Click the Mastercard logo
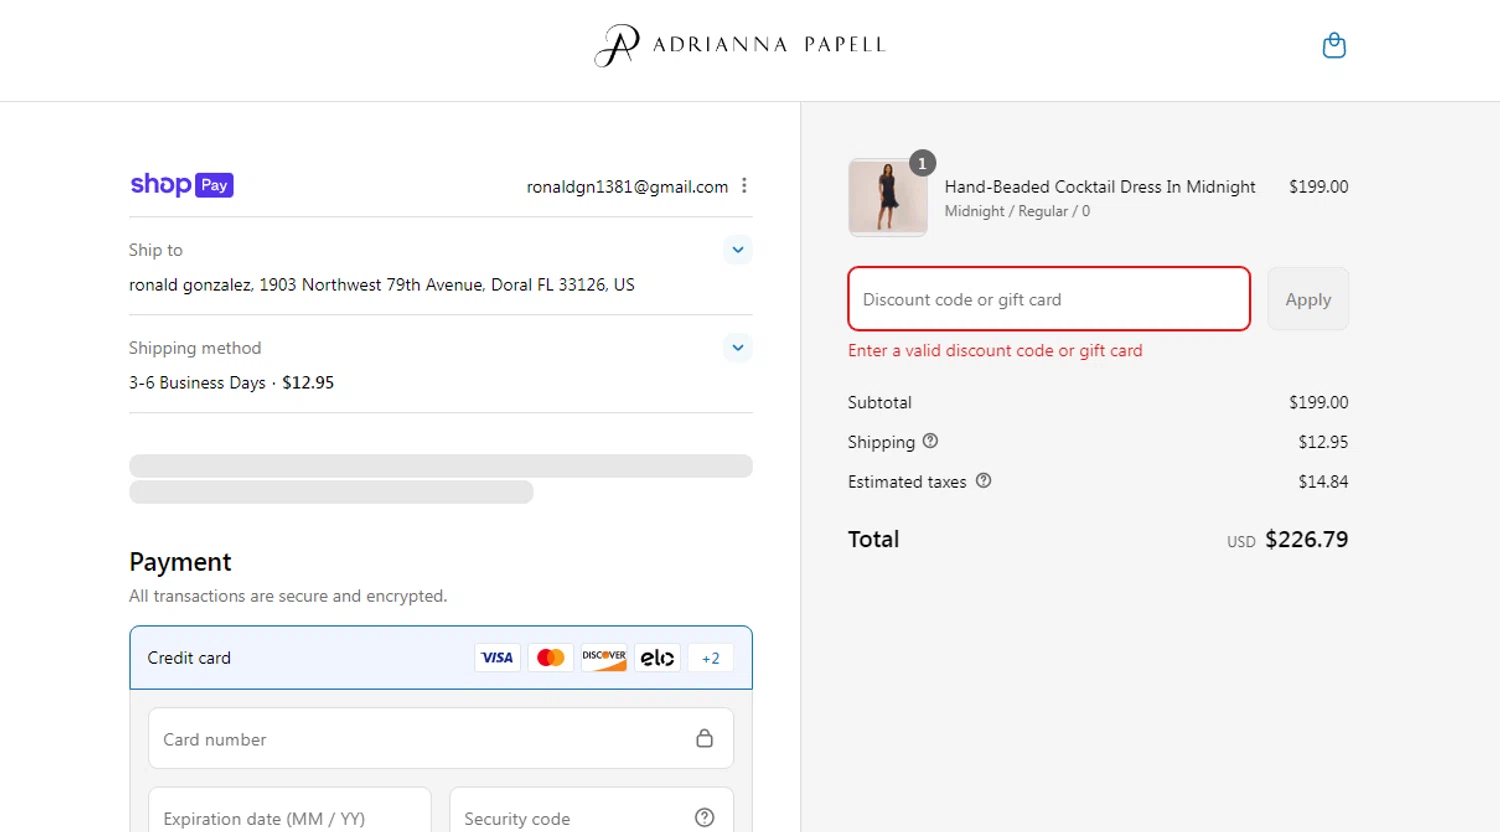This screenshot has width=1500, height=832. tap(551, 658)
